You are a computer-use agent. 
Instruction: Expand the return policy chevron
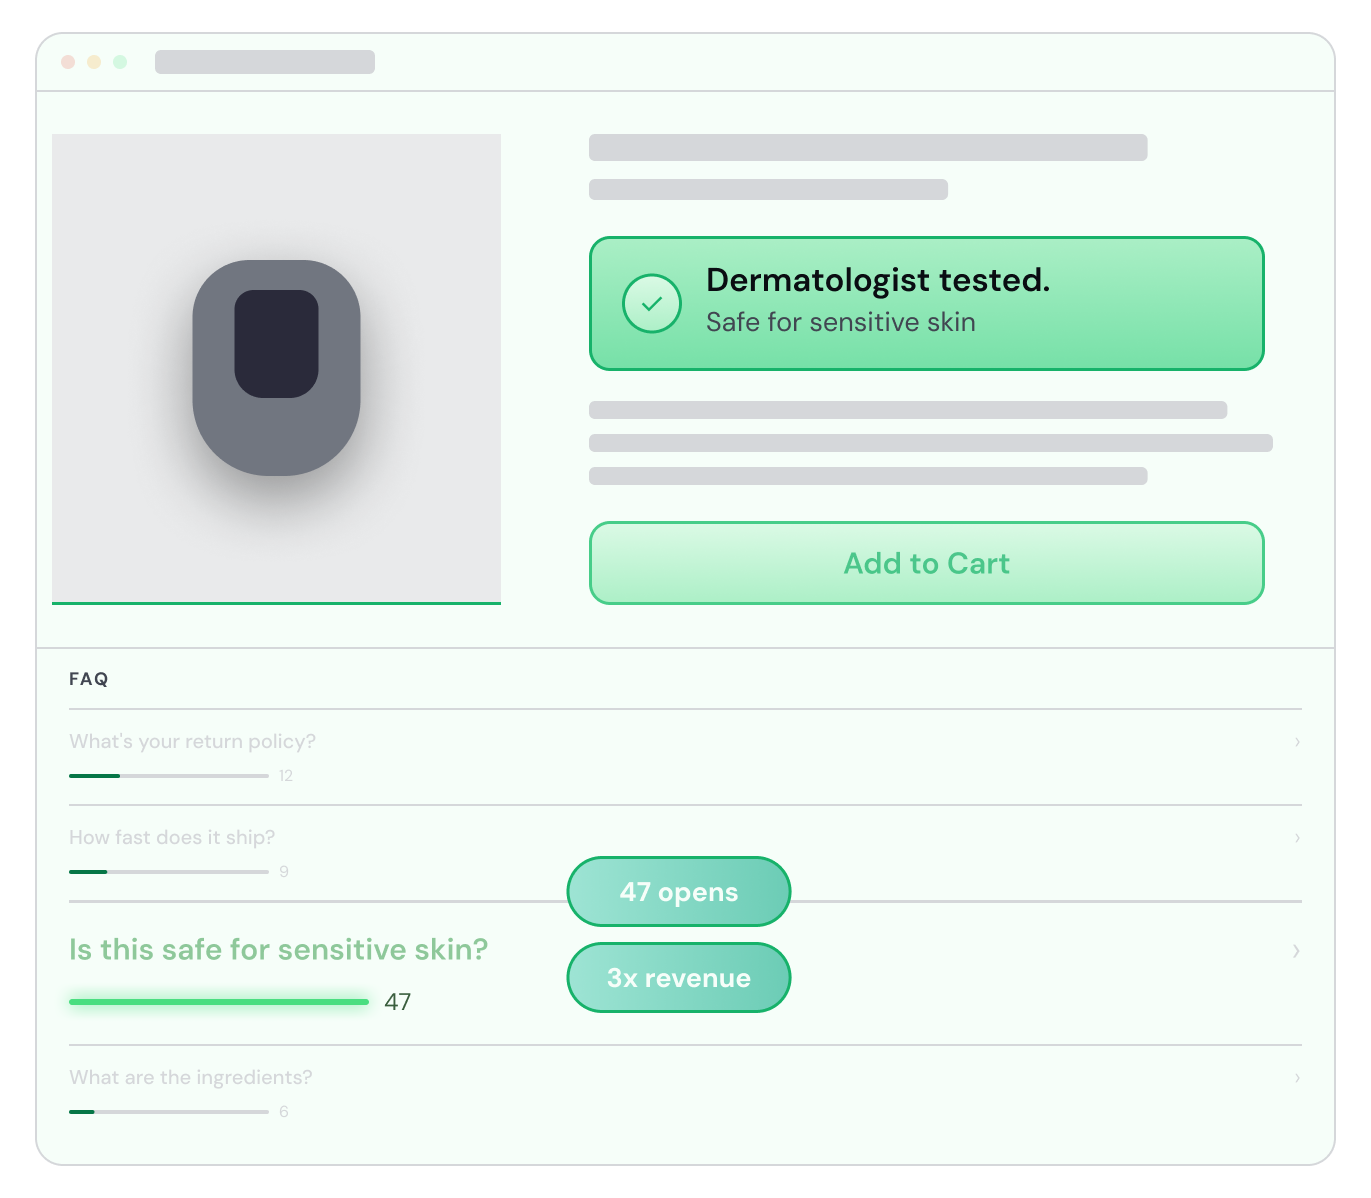pyautogui.click(x=1297, y=741)
